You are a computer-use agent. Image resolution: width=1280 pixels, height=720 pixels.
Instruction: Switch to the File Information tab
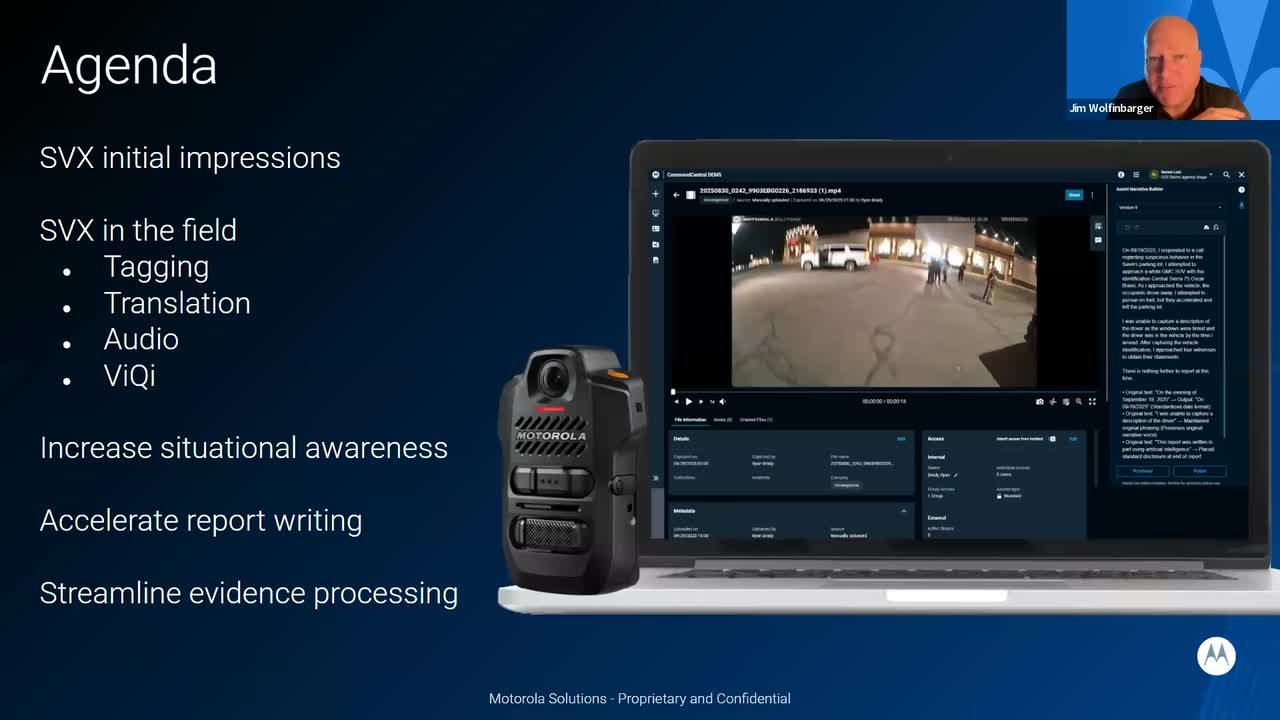pyautogui.click(x=690, y=420)
